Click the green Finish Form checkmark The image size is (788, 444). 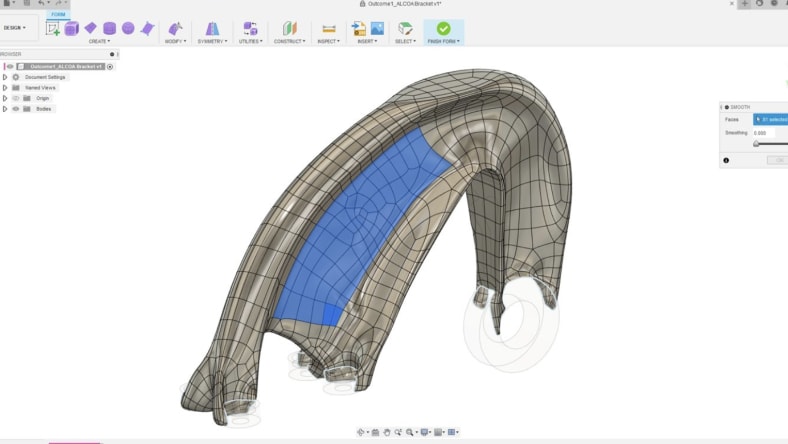[x=443, y=29]
